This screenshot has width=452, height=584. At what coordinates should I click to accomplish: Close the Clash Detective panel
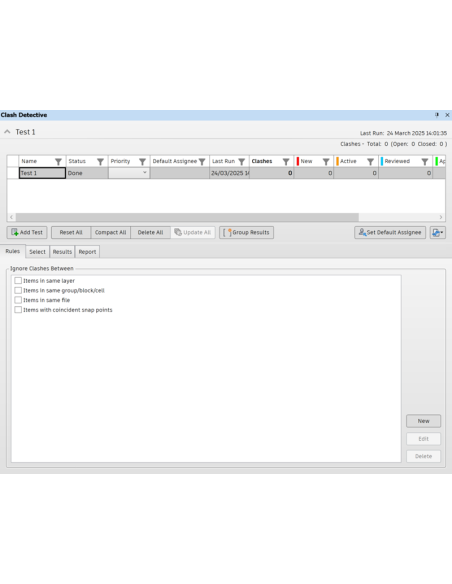point(447,115)
